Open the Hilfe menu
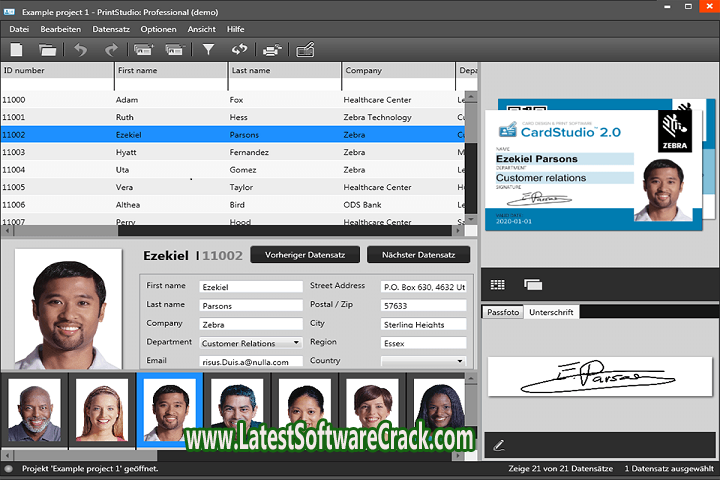The height and width of the screenshot is (480, 720). [x=235, y=29]
